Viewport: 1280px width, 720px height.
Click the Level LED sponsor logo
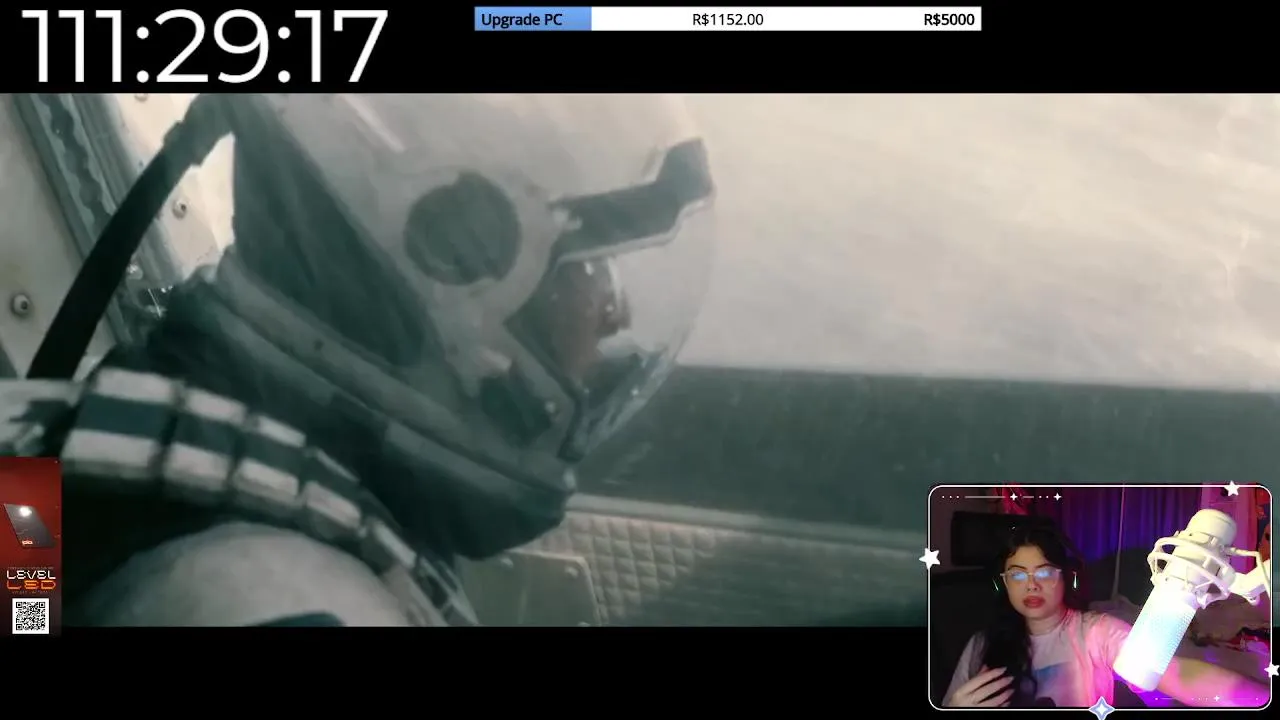click(30, 579)
